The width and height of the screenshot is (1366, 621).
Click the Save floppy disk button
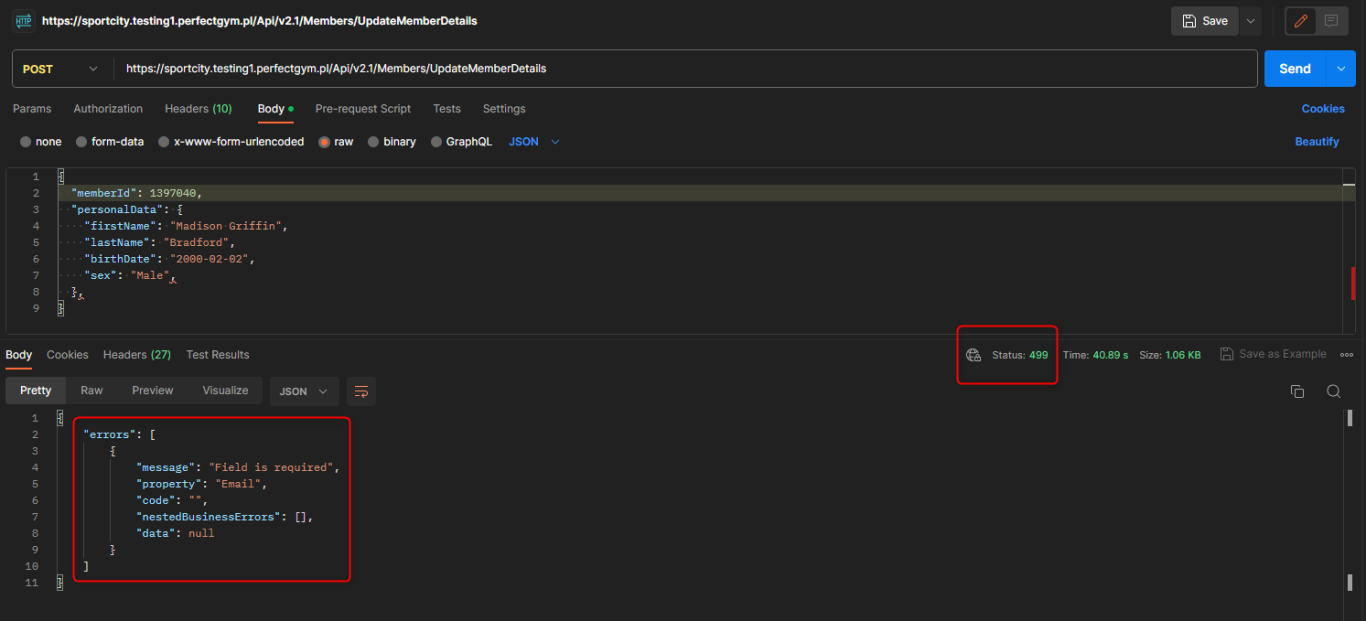[x=1205, y=21]
